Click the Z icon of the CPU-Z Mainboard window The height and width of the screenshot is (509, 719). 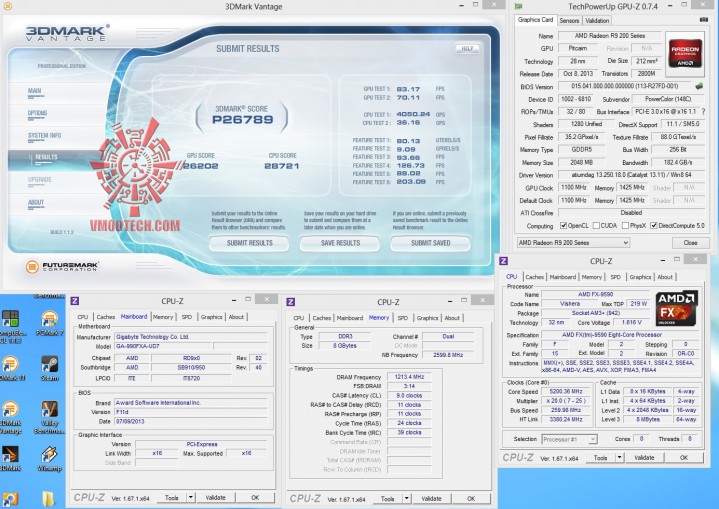tap(75, 301)
